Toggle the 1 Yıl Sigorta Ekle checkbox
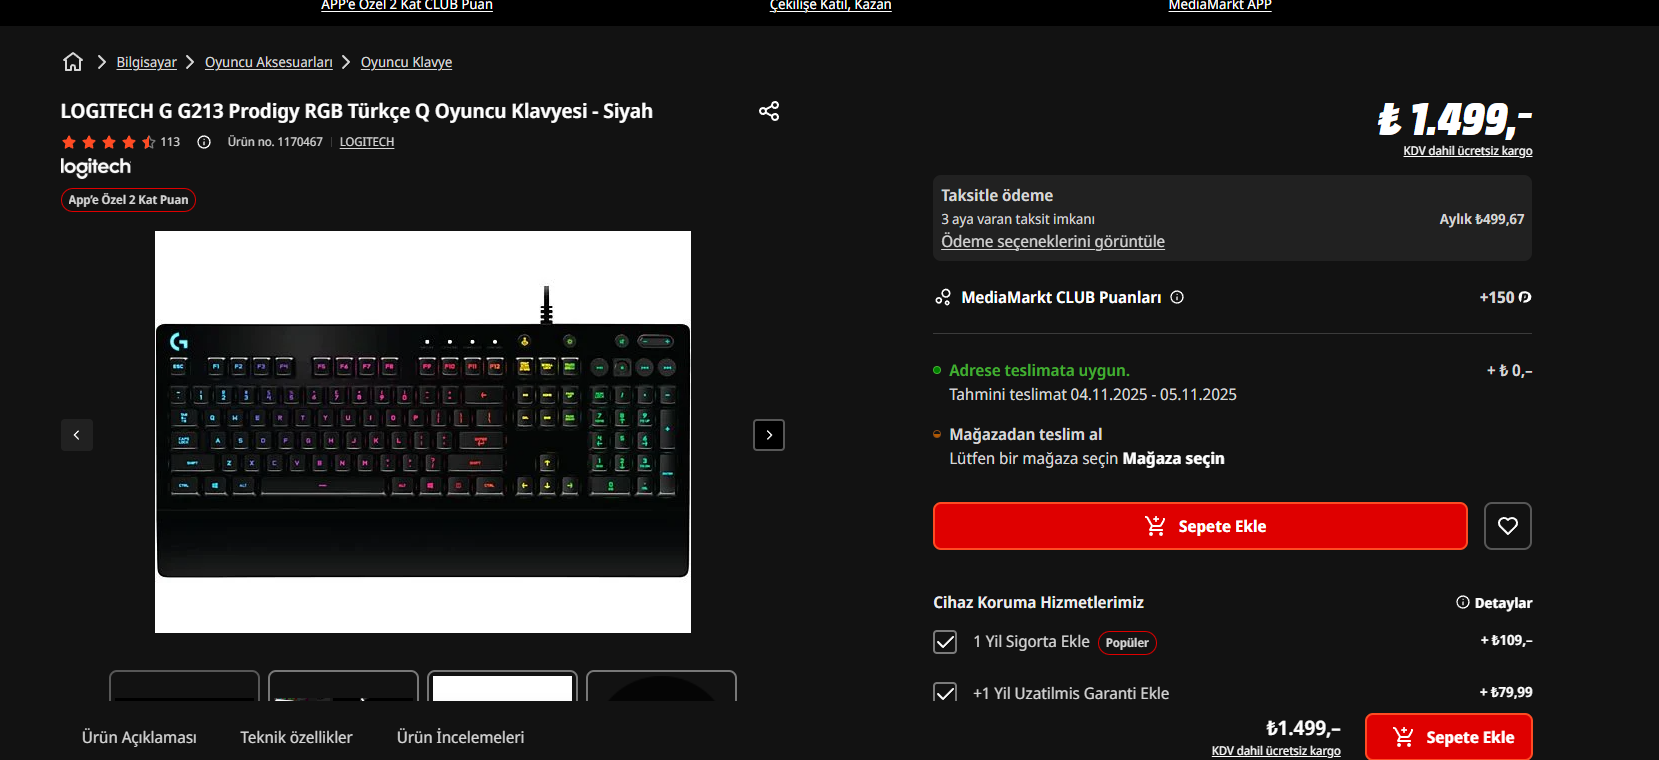Viewport: 1659px width, 760px height. (945, 642)
